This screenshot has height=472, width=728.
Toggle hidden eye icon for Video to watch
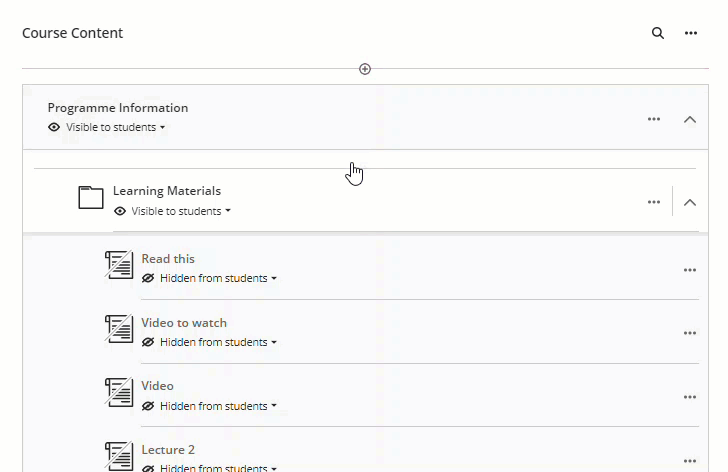click(x=148, y=342)
